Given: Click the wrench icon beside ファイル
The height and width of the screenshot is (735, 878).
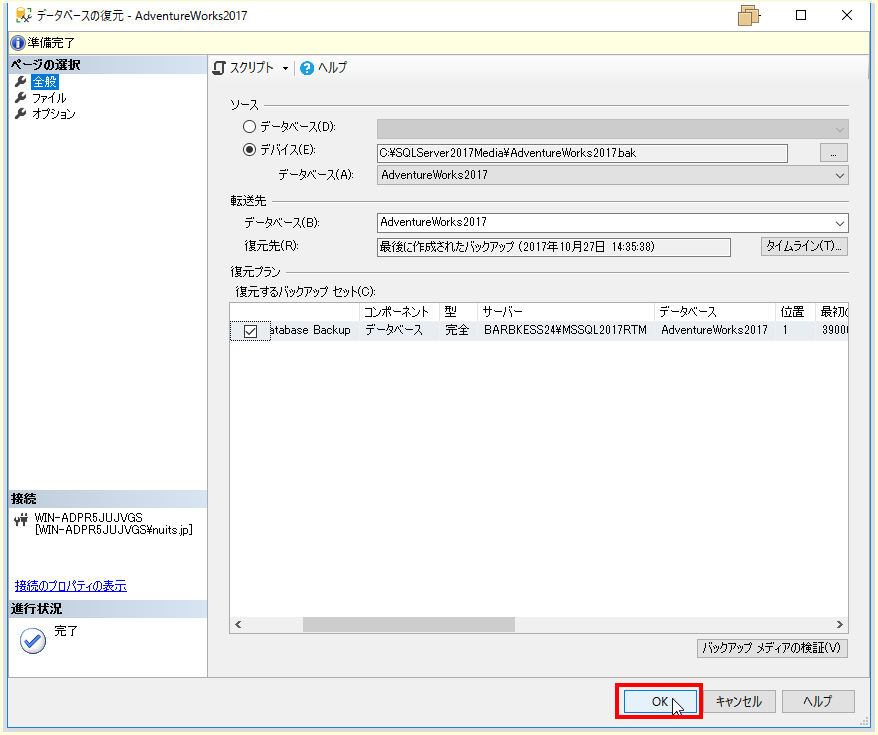Looking at the screenshot, I should coord(21,98).
